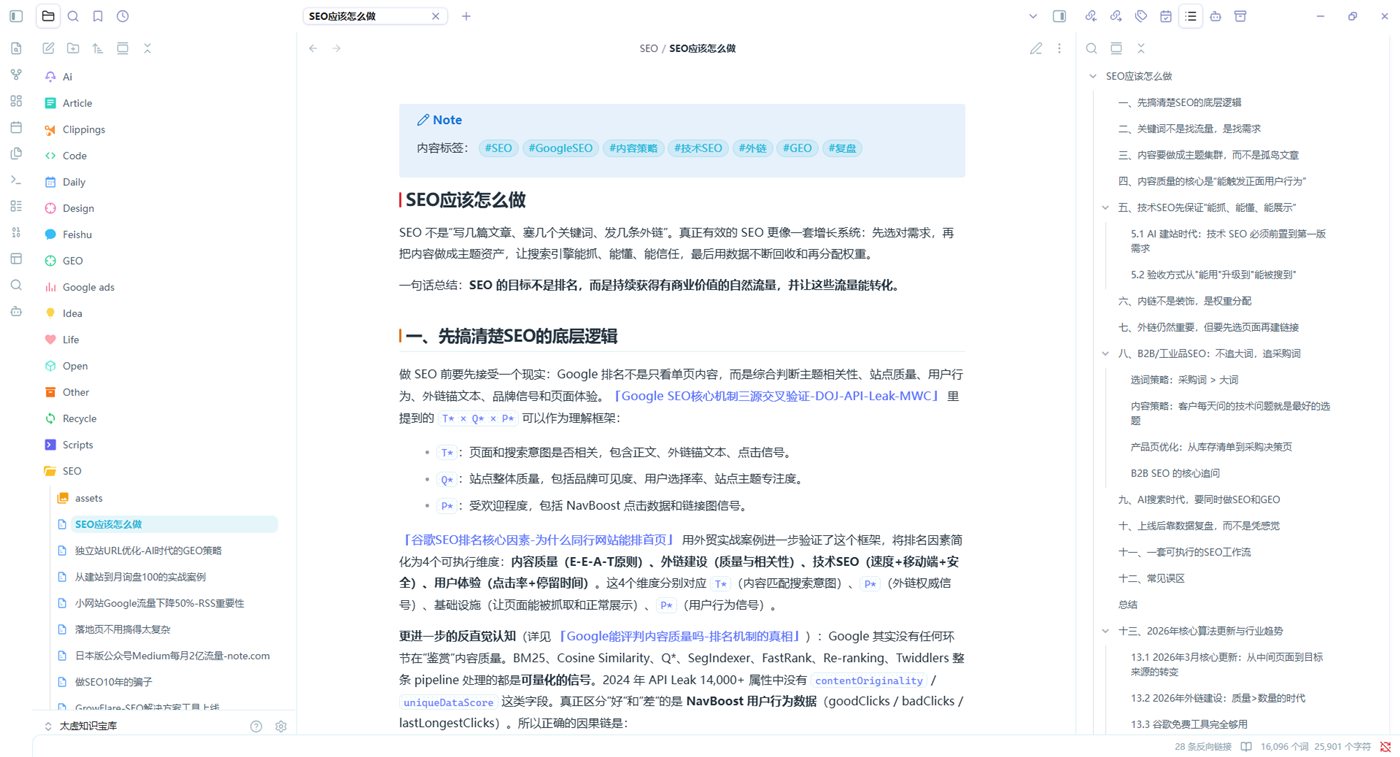
Task: Click auto-reveal current file icon in explorer
Action: [x=122, y=48]
